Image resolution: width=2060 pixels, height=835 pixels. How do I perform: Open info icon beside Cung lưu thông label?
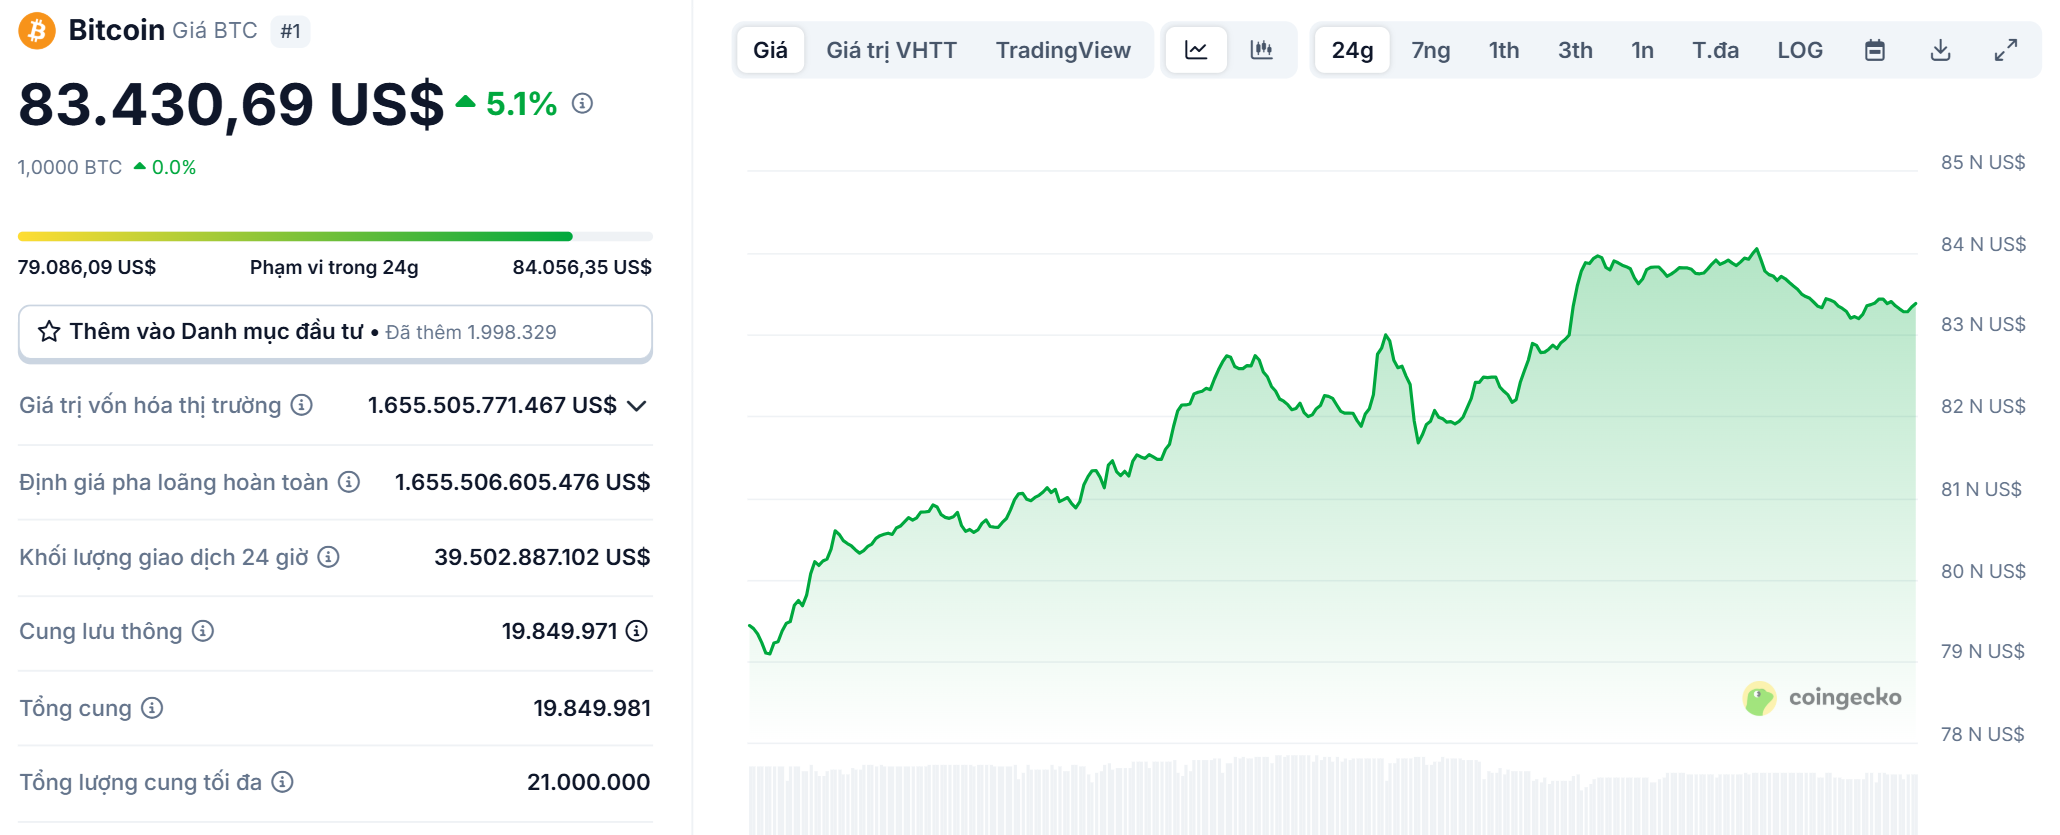coord(203,631)
